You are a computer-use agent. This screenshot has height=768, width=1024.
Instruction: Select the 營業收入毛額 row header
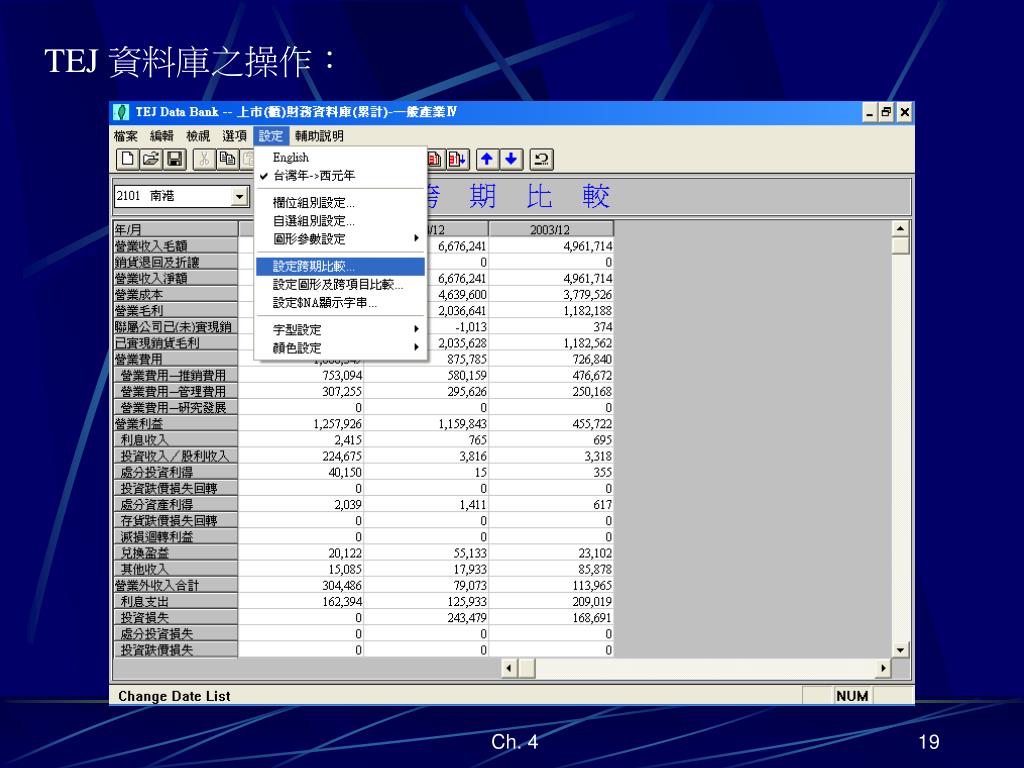[x=176, y=246]
